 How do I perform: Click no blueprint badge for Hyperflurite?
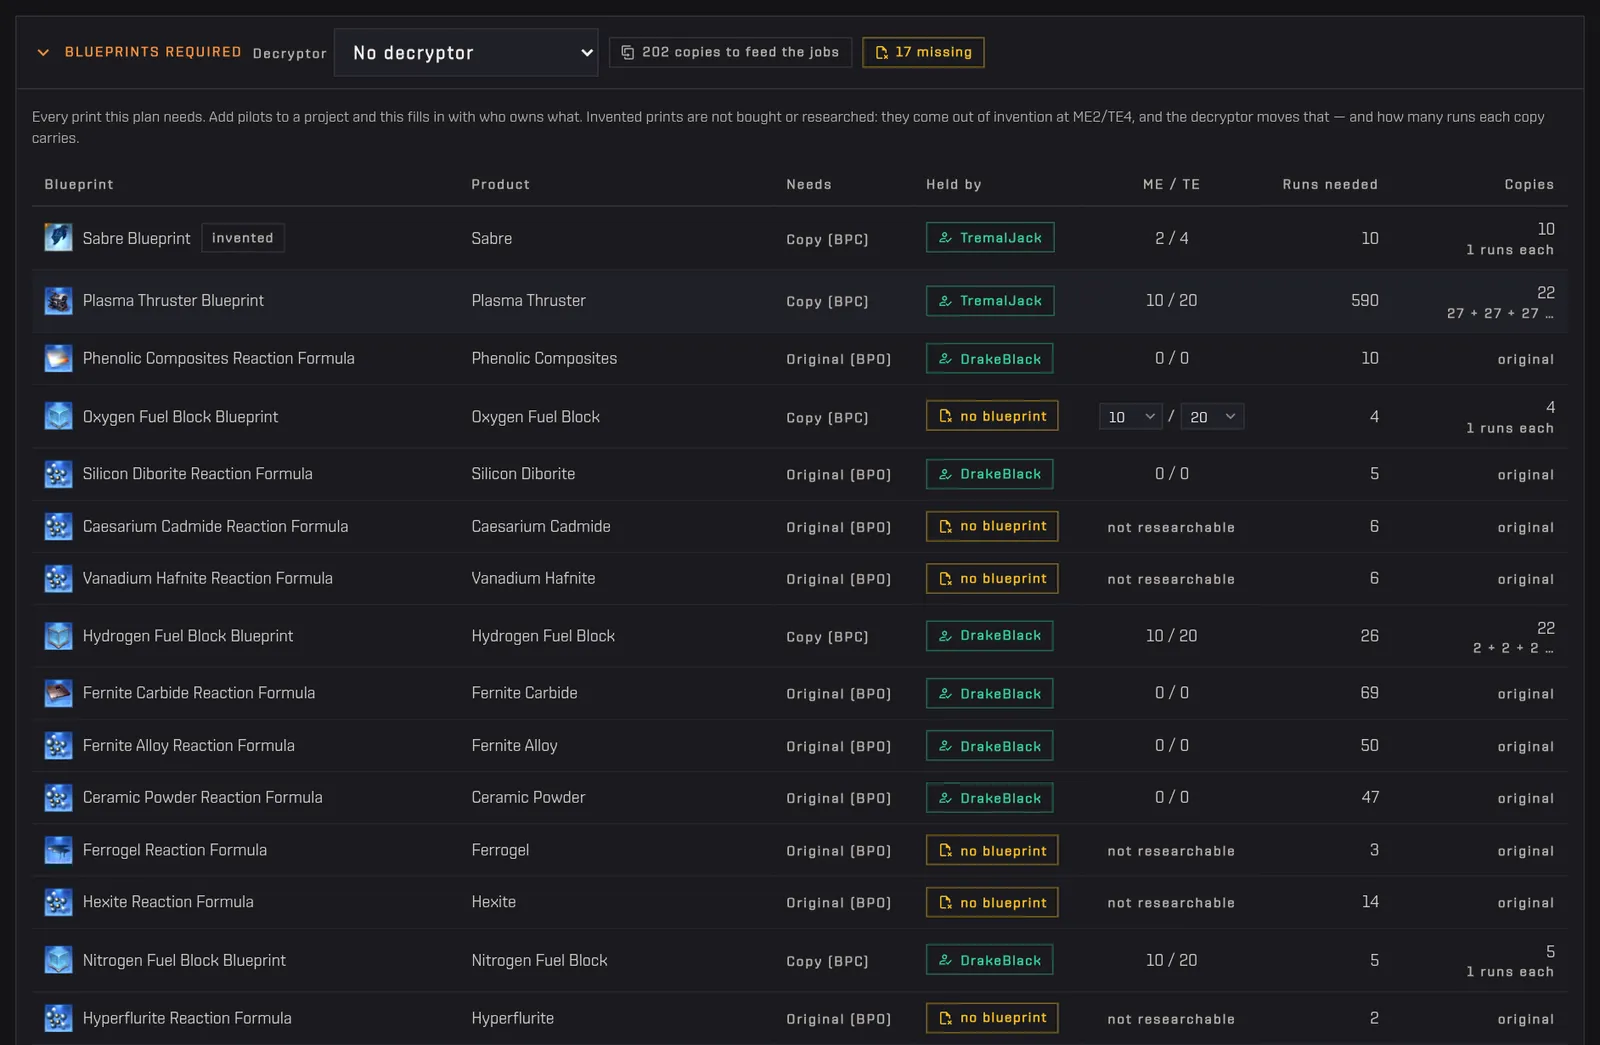[x=992, y=1018]
